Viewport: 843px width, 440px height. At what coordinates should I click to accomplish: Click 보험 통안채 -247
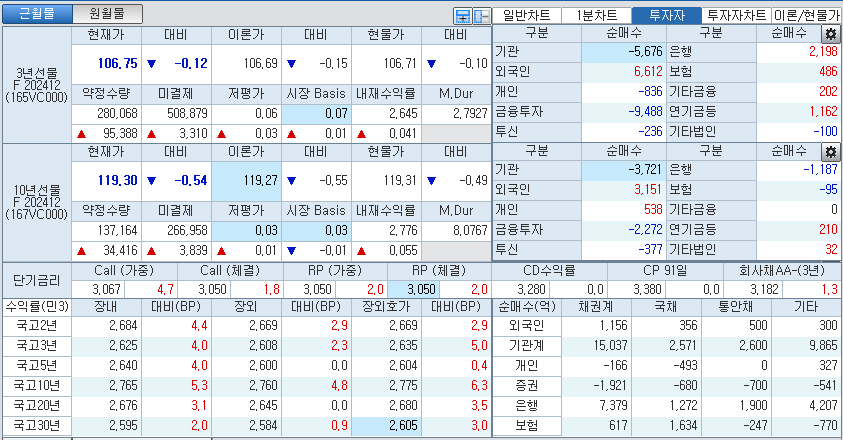(x=737, y=425)
